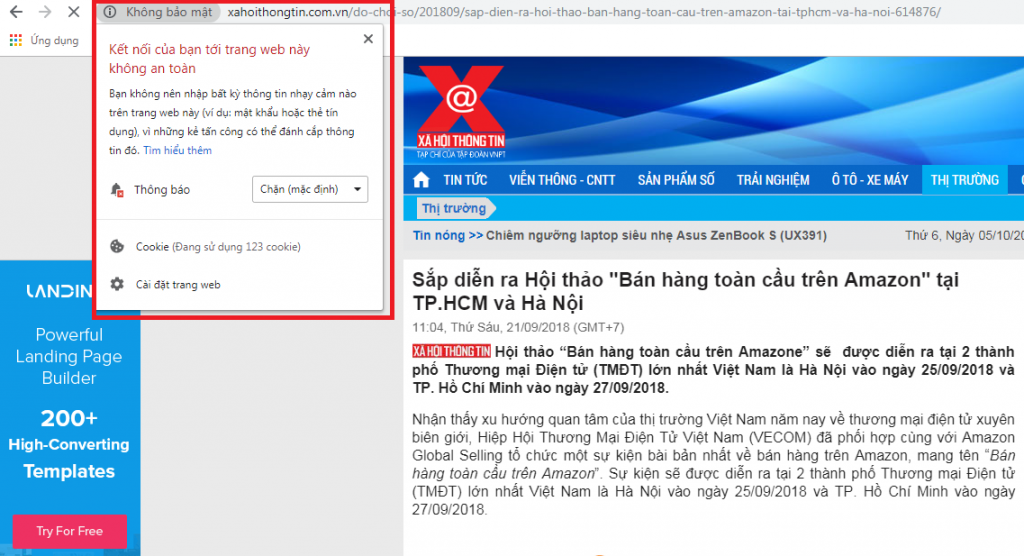Stop page loading with the X button
The width and height of the screenshot is (1024, 556).
point(74,12)
